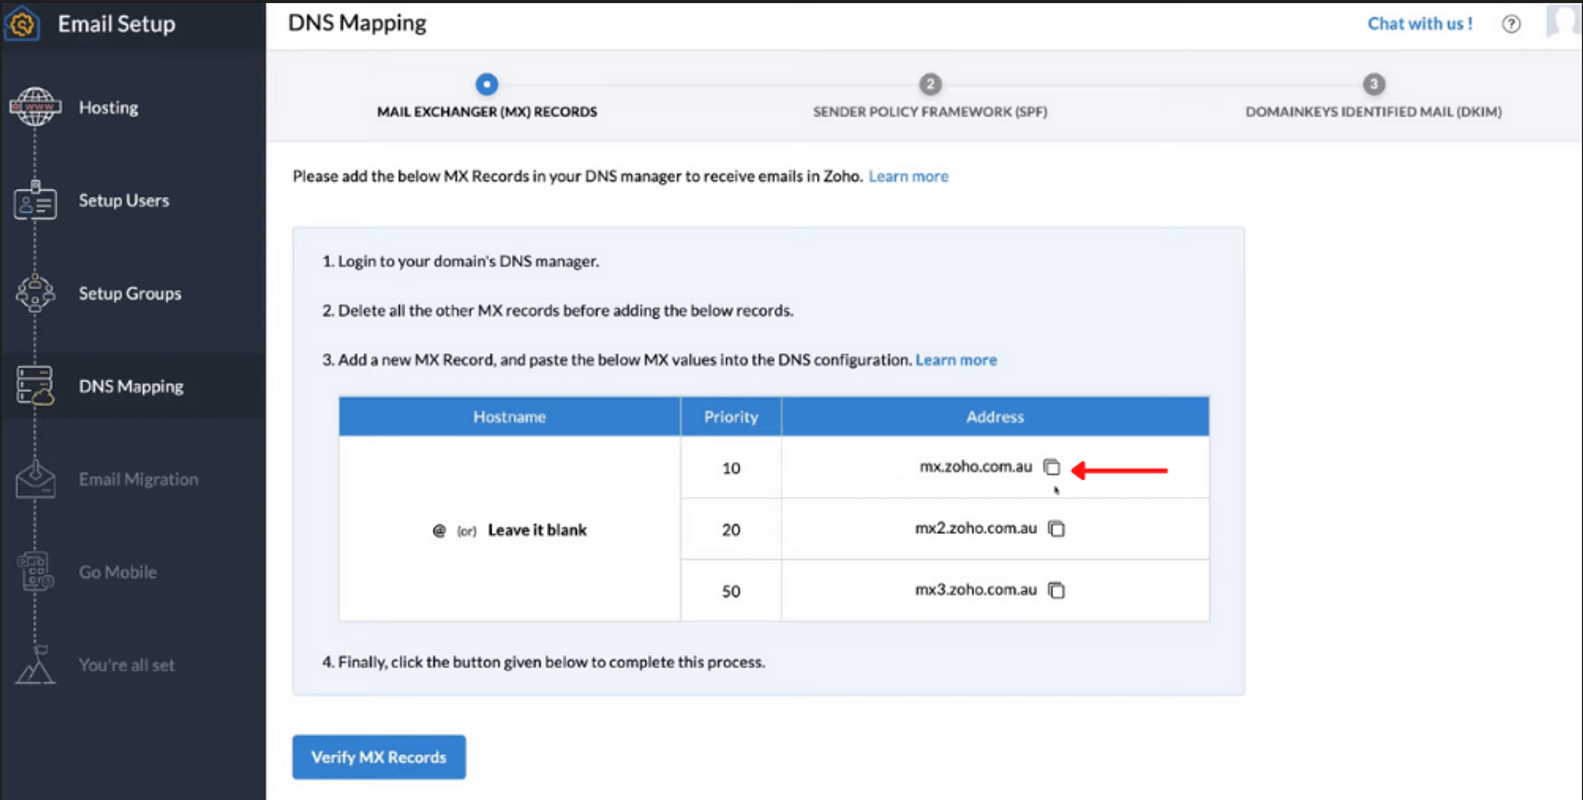Click the Setup Users ID card icon

[35, 201]
